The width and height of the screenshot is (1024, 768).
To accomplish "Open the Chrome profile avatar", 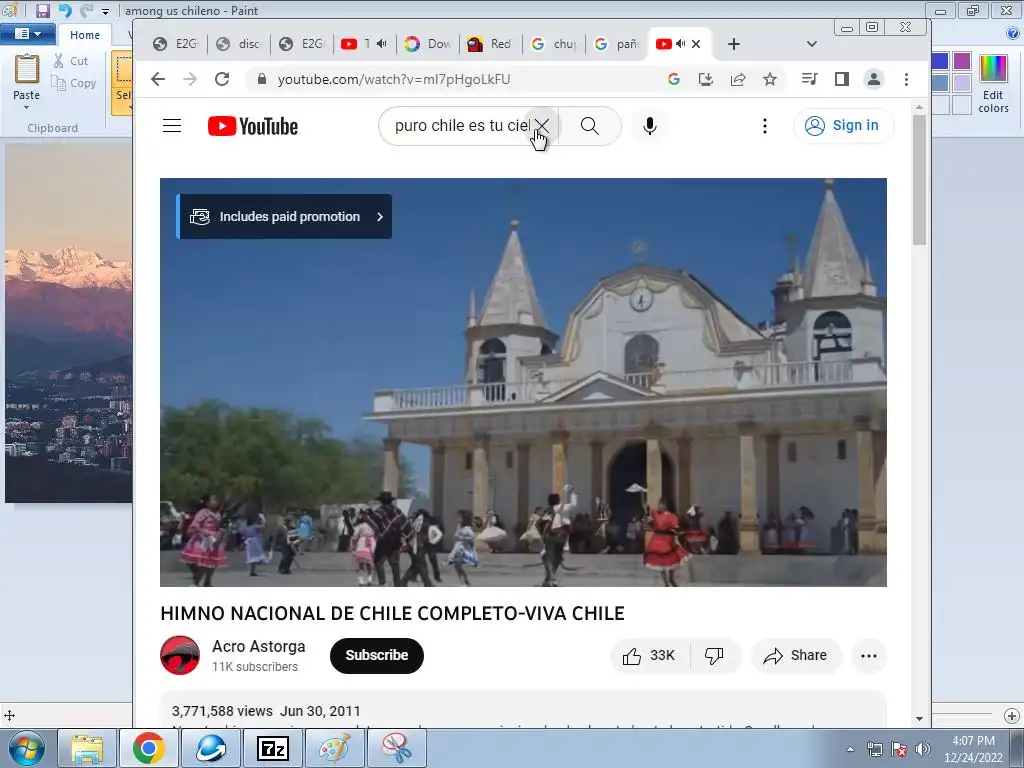I will point(874,79).
